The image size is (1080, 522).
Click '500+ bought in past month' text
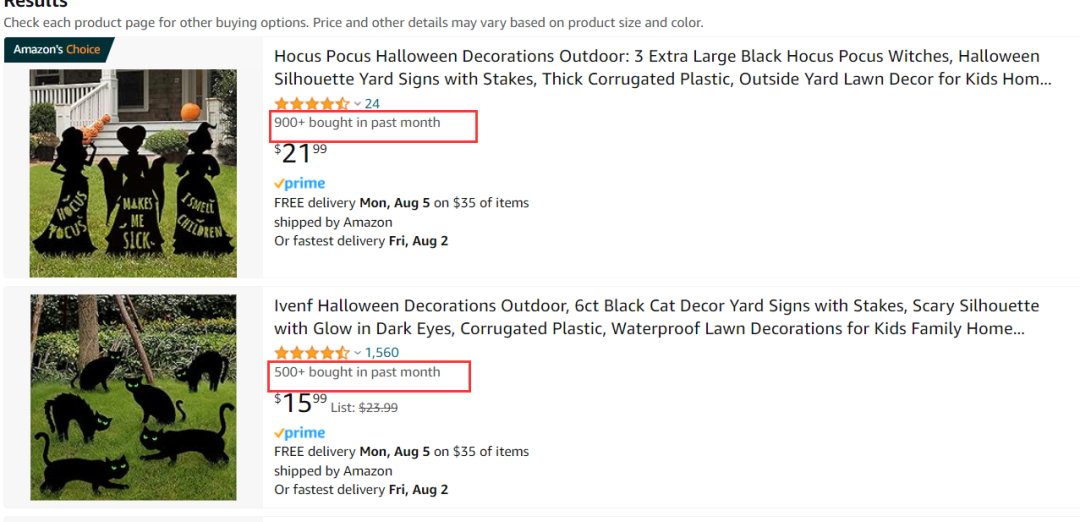[x=357, y=373]
